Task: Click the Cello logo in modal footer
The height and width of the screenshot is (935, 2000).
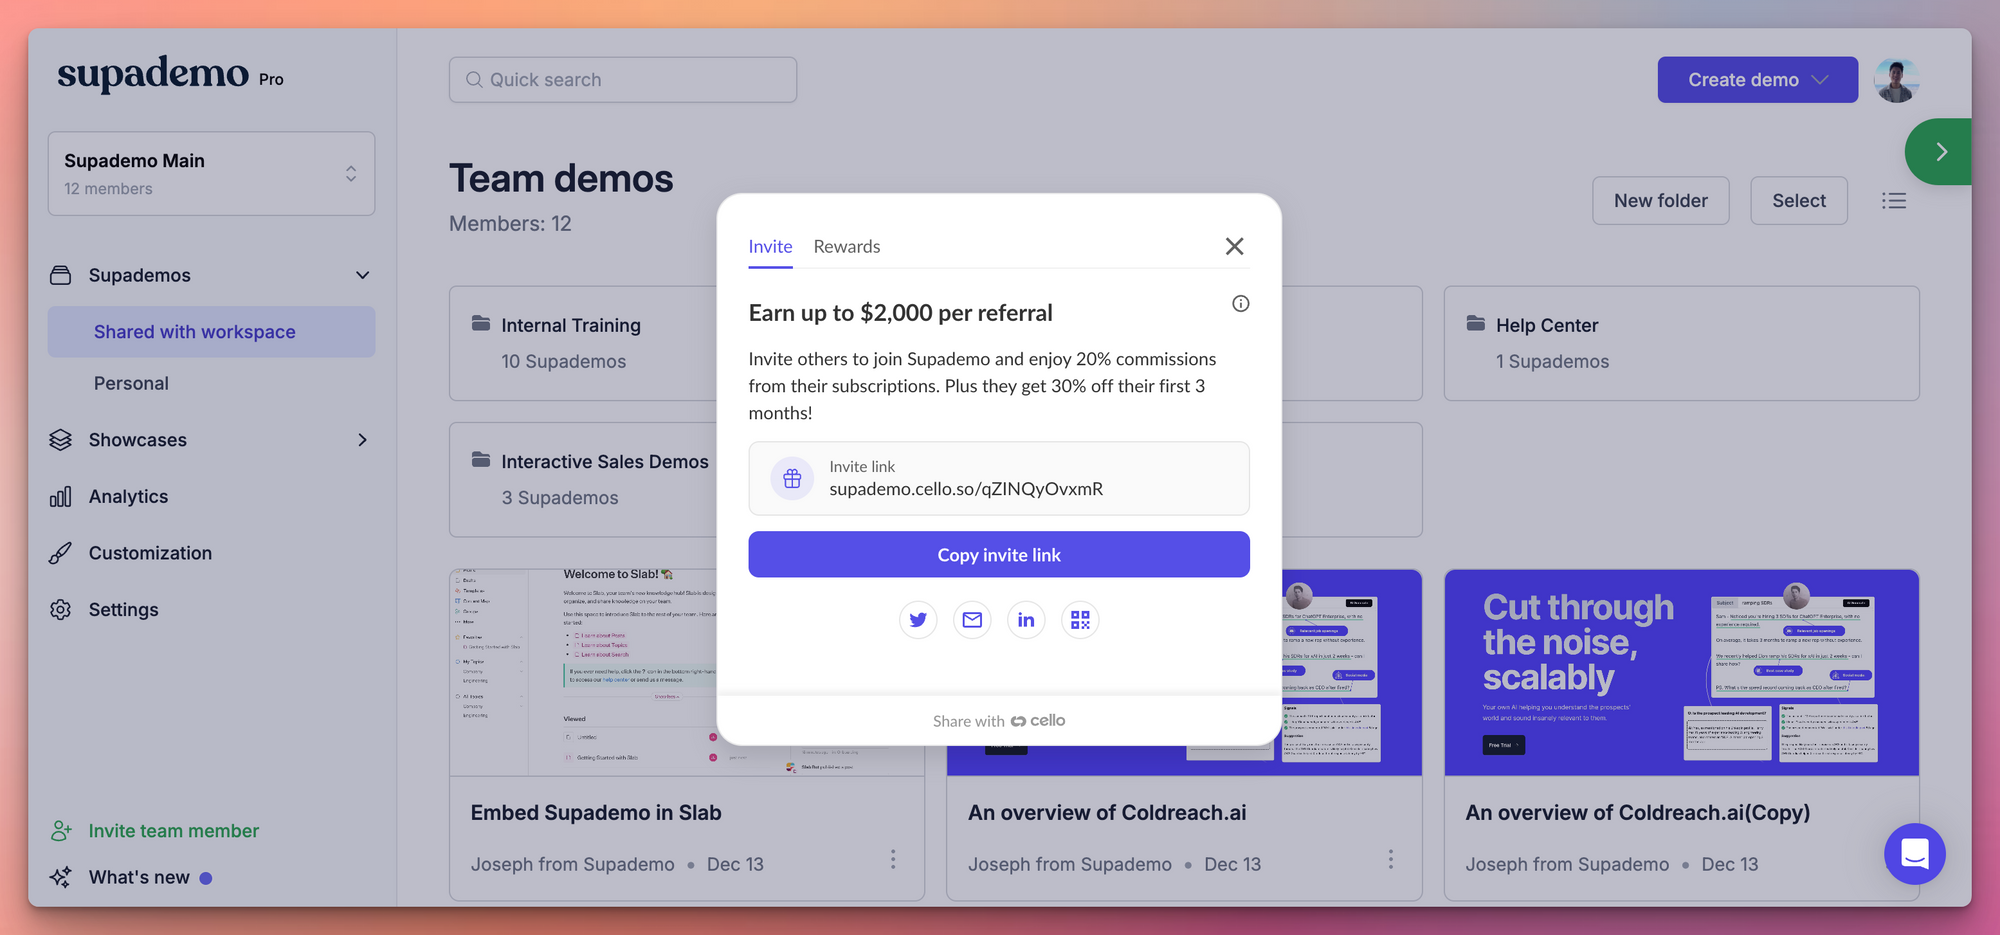Action: point(1038,721)
